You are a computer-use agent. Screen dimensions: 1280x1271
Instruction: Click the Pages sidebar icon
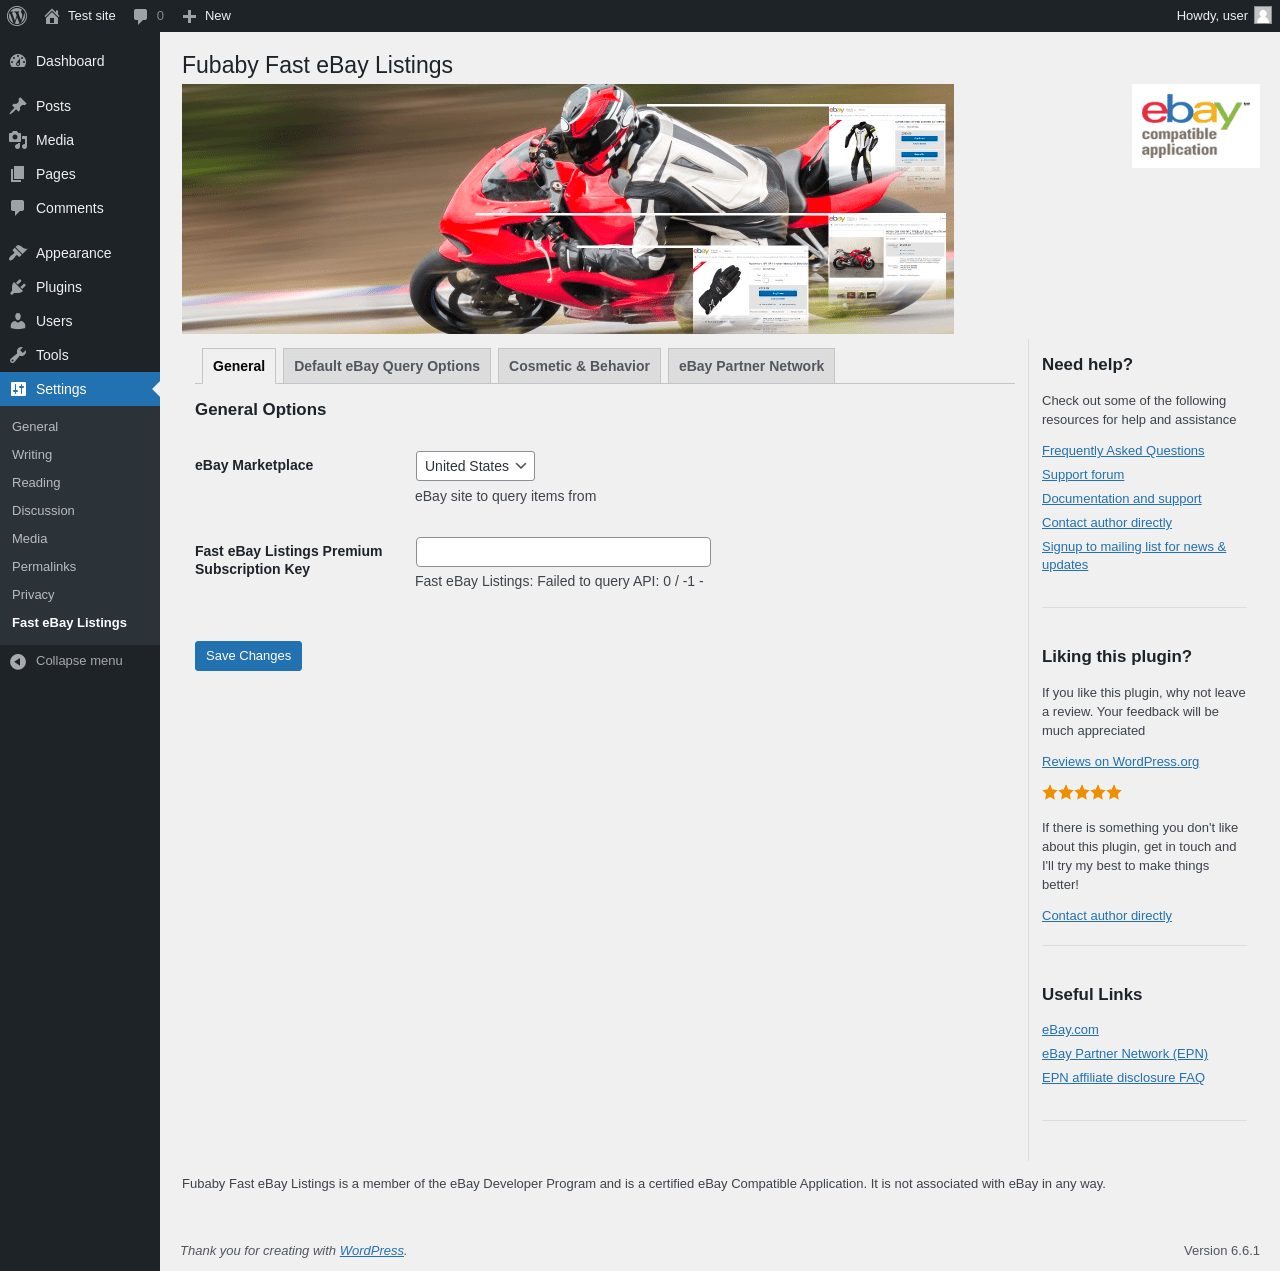(x=18, y=174)
